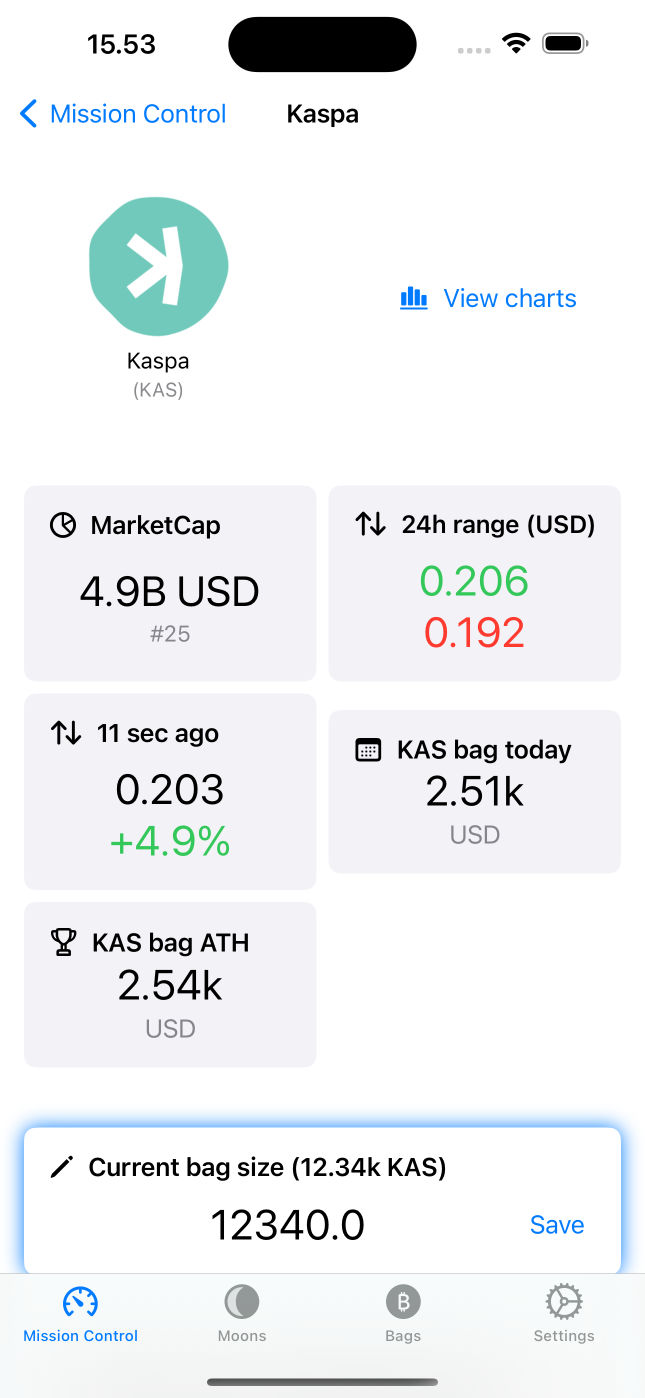Viewport: 645px width, 1398px height.
Task: Tap the trophy icon for bag ATH
Action: (x=63, y=942)
